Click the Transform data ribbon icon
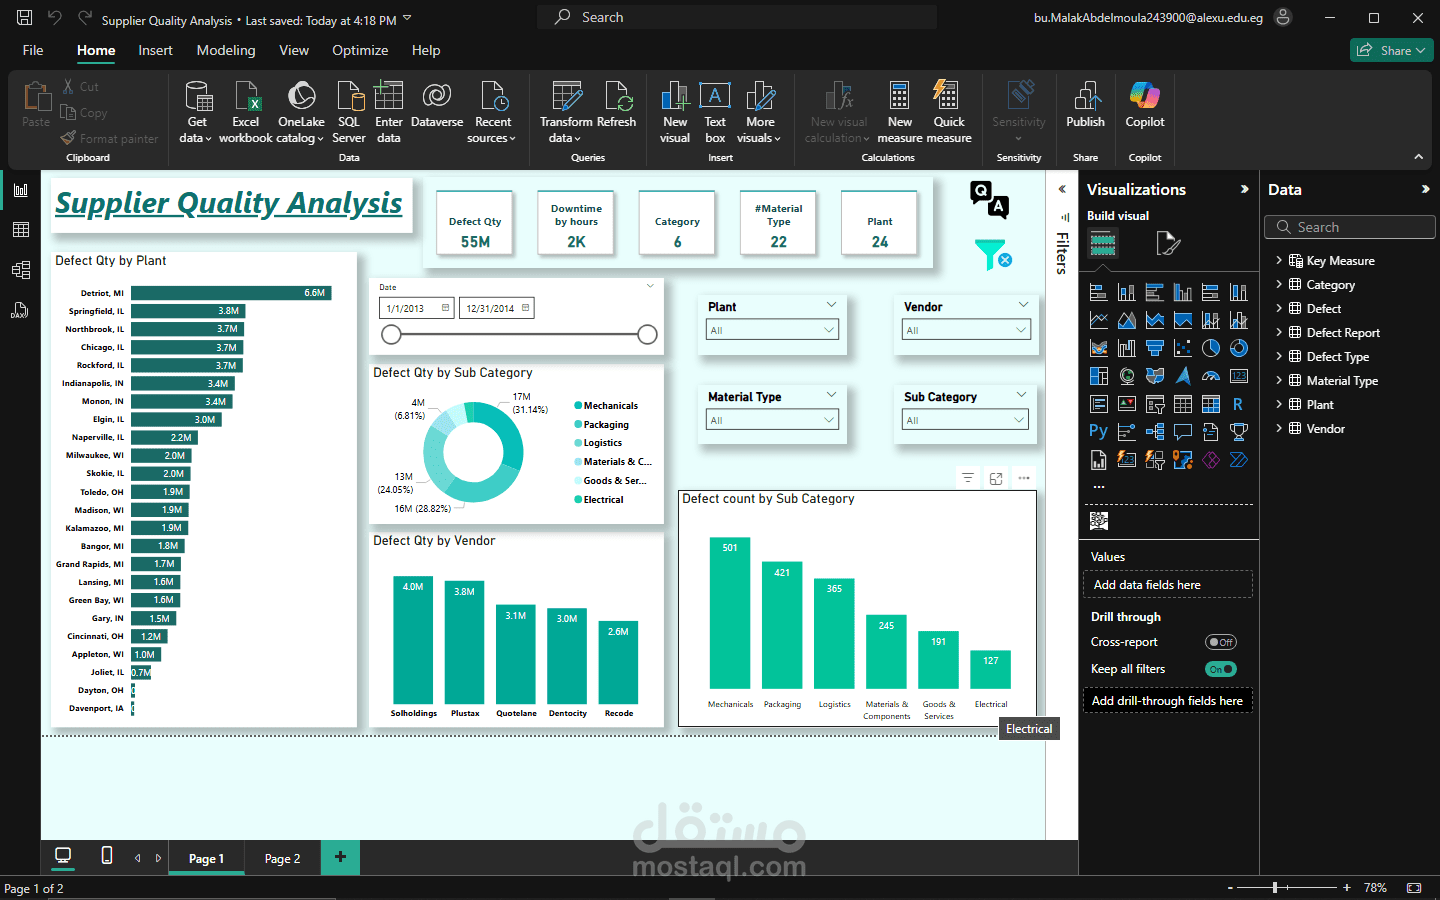Viewport: 1440px width, 900px height. point(566,113)
